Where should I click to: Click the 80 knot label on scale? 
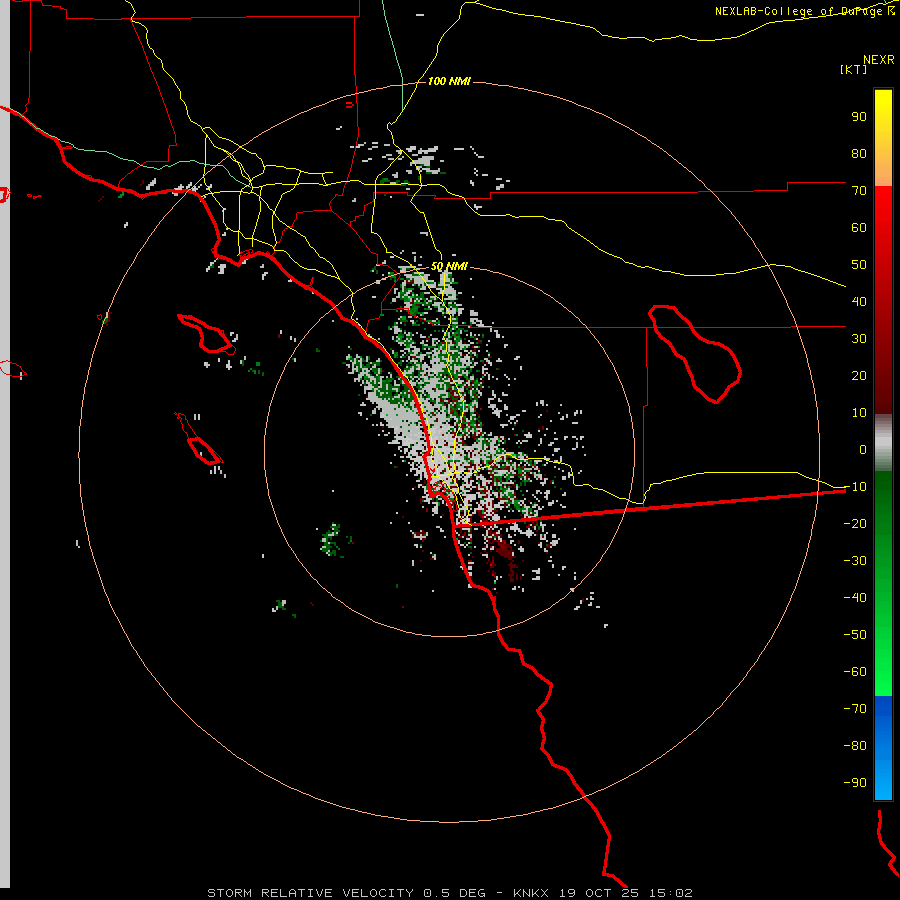pos(859,153)
